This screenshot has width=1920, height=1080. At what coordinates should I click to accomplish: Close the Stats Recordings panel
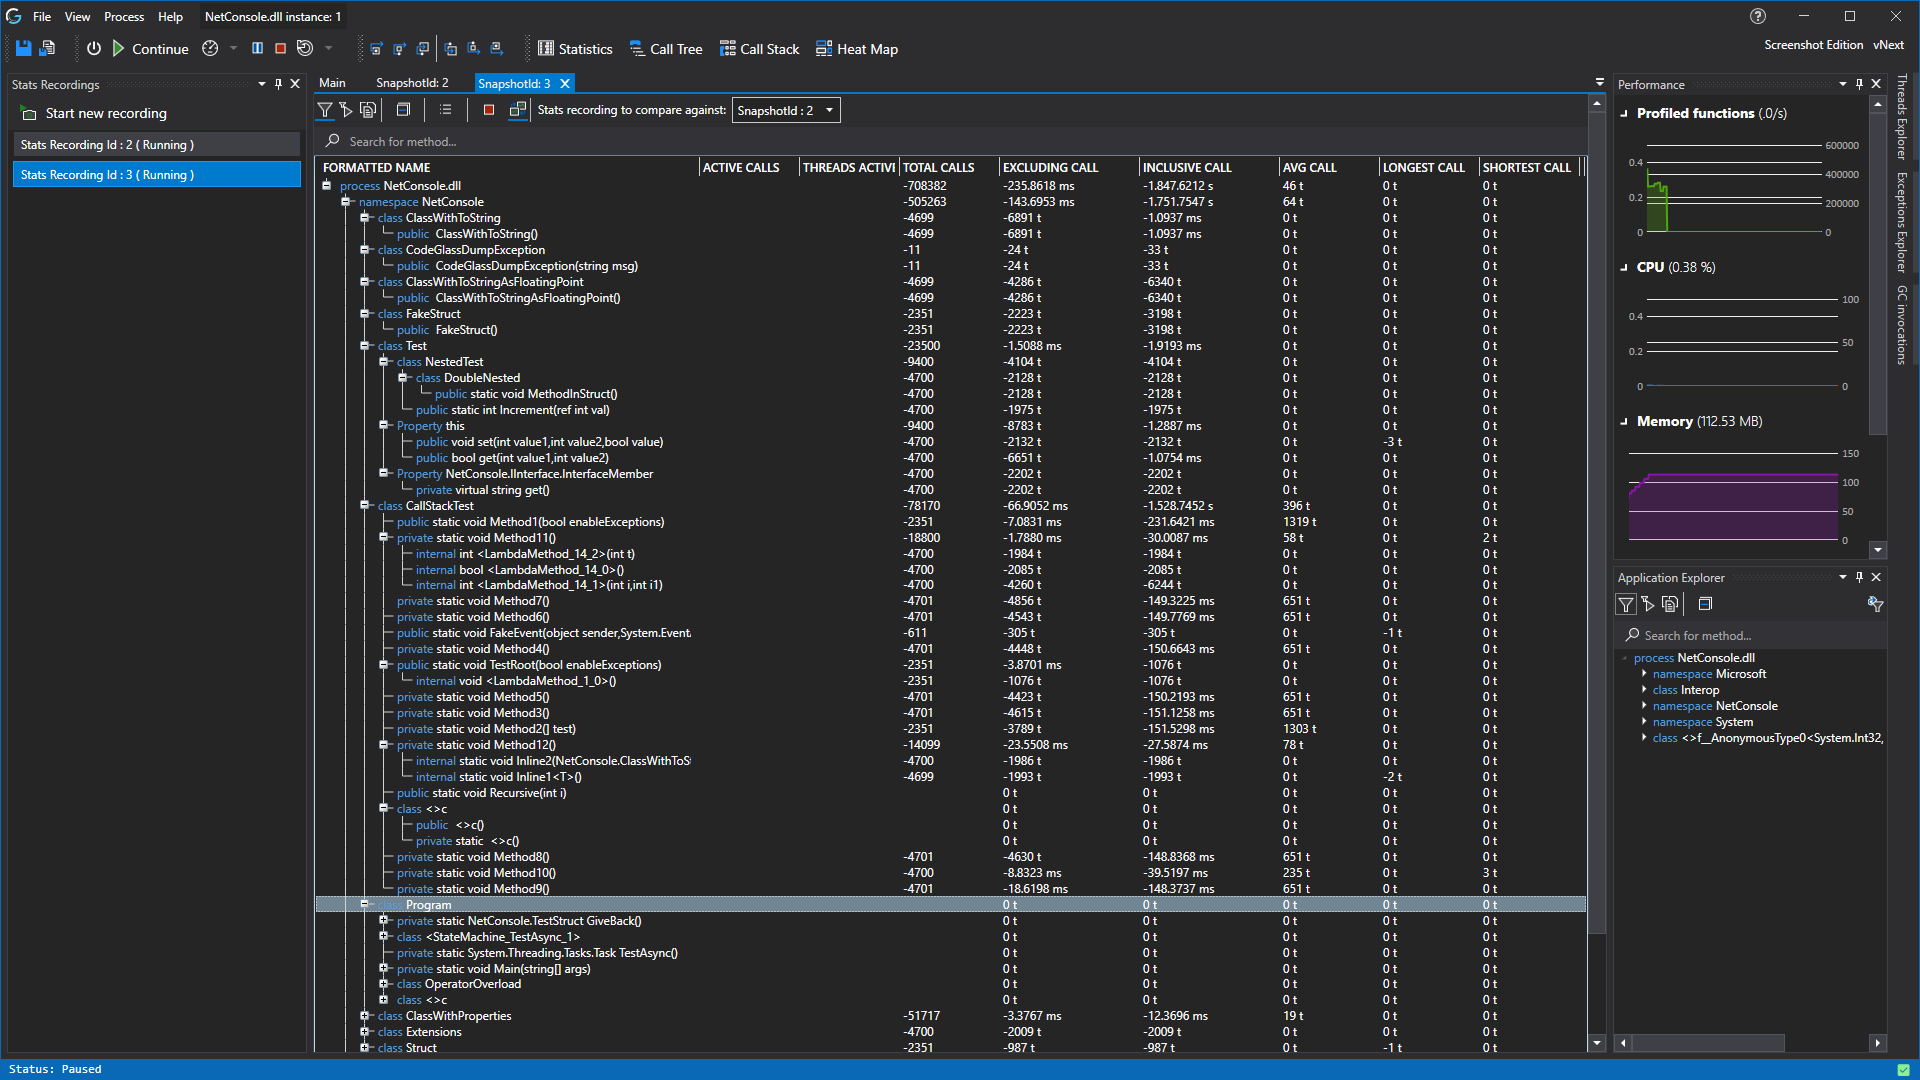295,84
